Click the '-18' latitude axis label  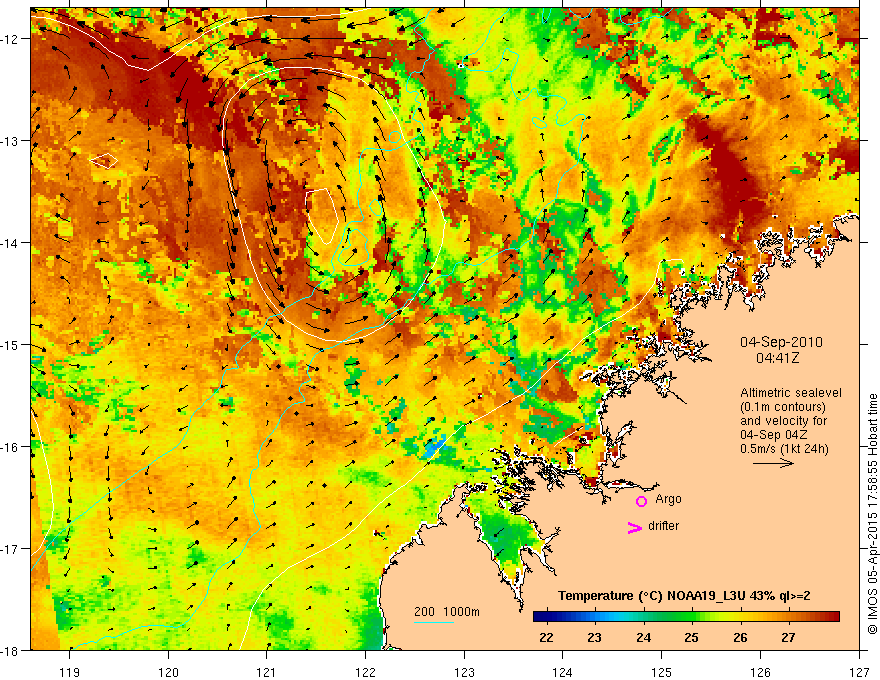(x=10, y=650)
